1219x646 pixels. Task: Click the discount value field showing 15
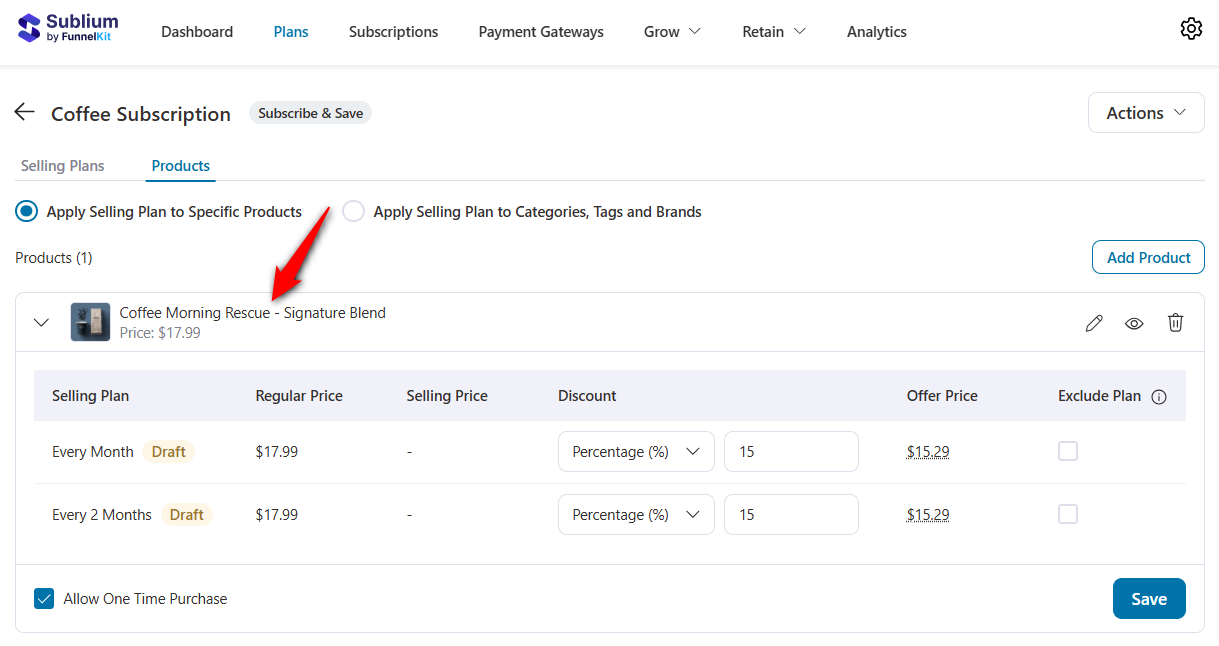(791, 451)
